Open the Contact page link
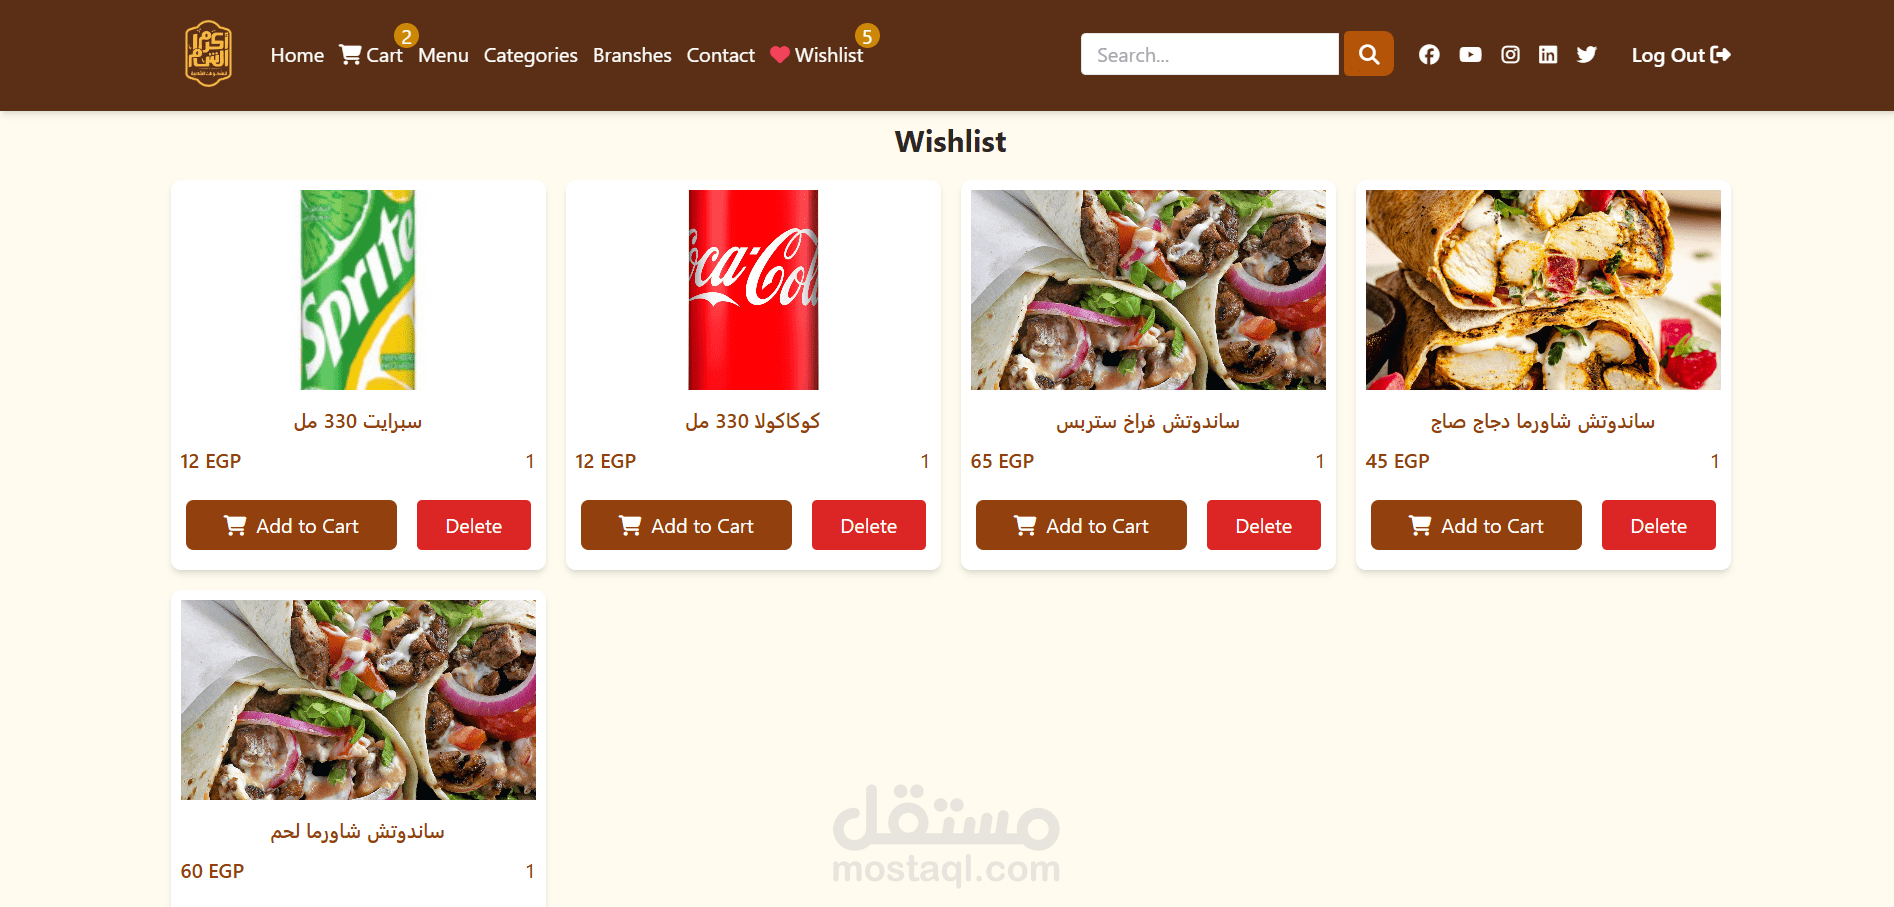 720,55
